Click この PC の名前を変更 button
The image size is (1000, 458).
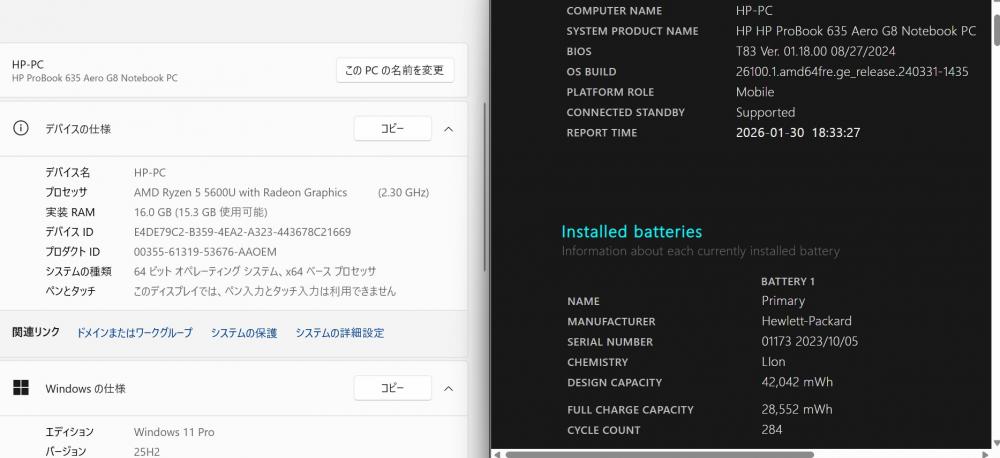coord(395,70)
